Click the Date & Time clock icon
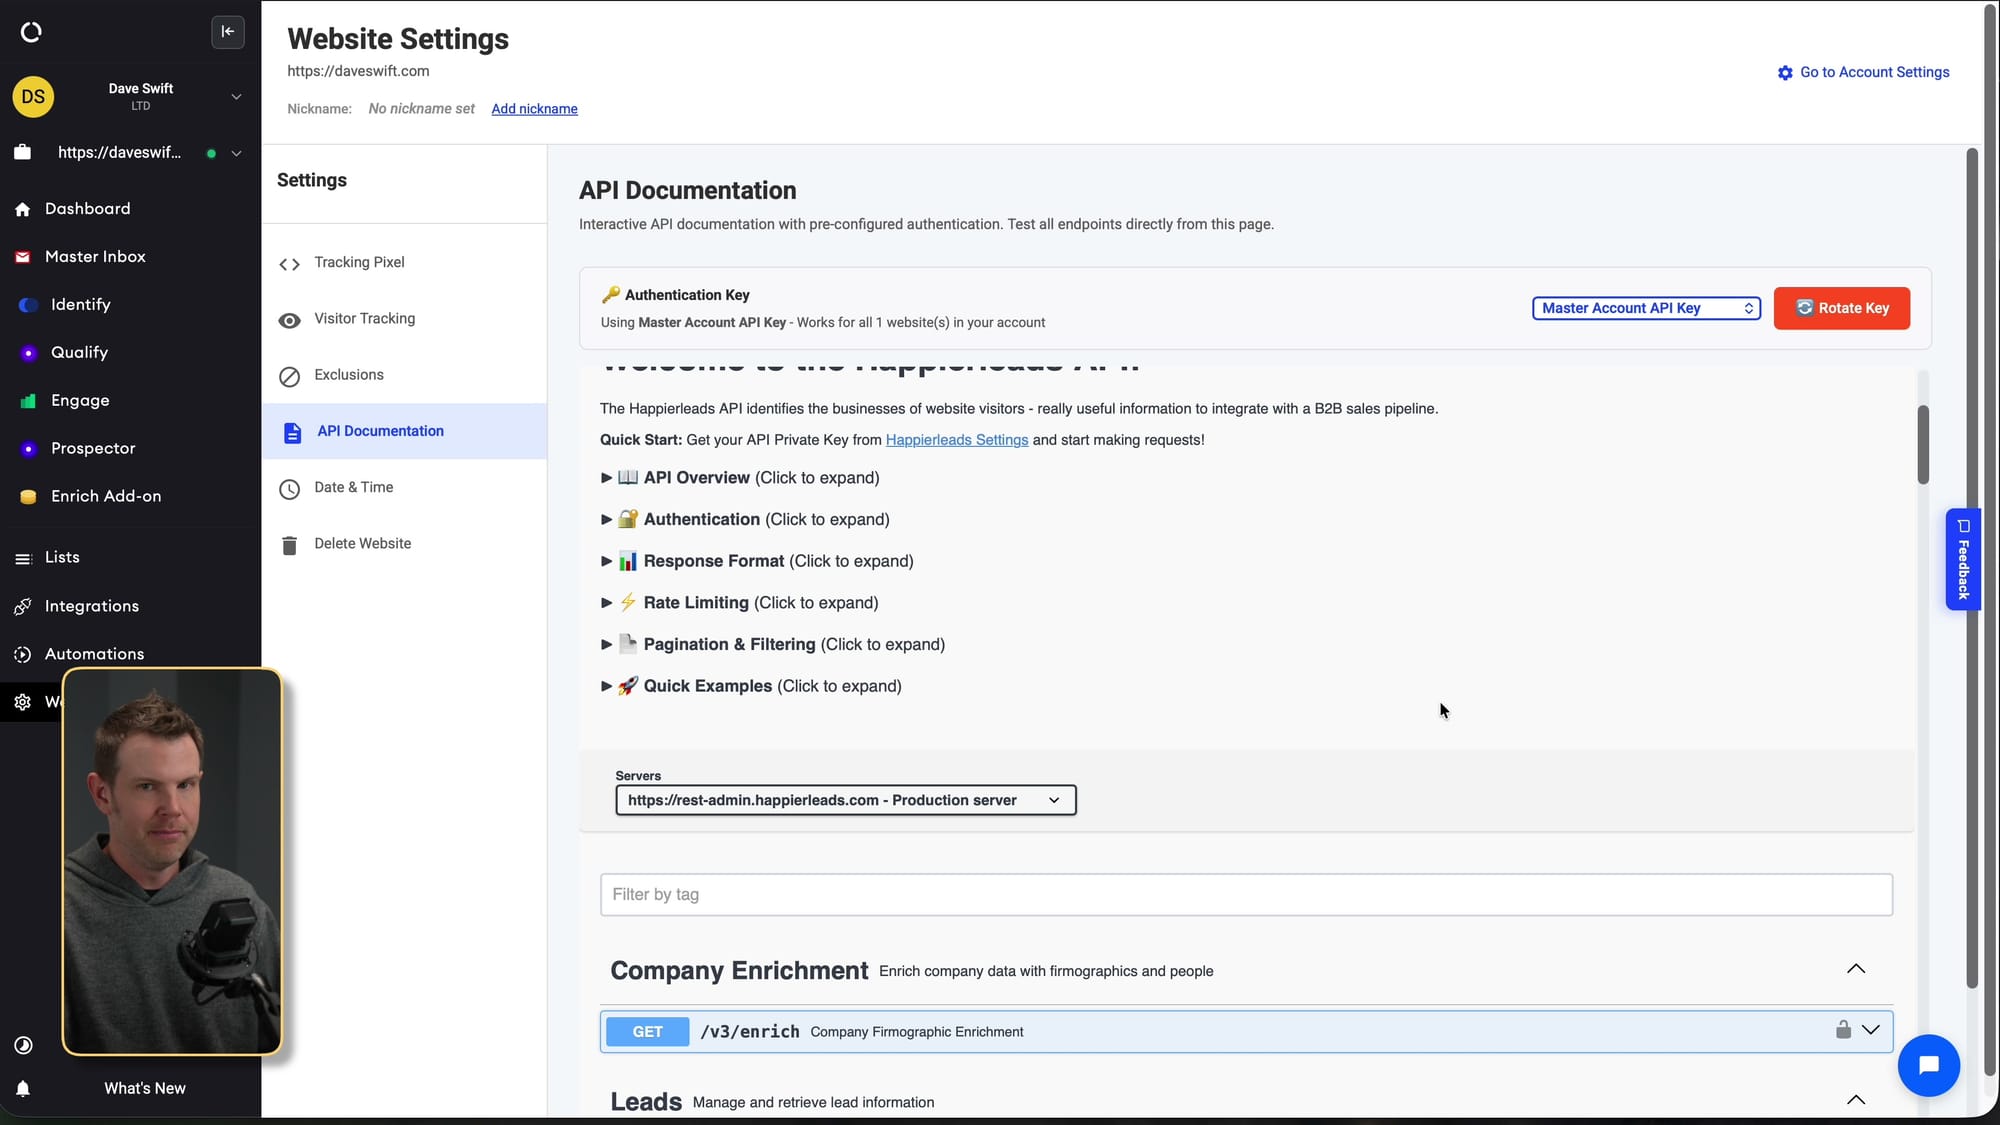This screenshot has height=1125, width=2000. 289,489
